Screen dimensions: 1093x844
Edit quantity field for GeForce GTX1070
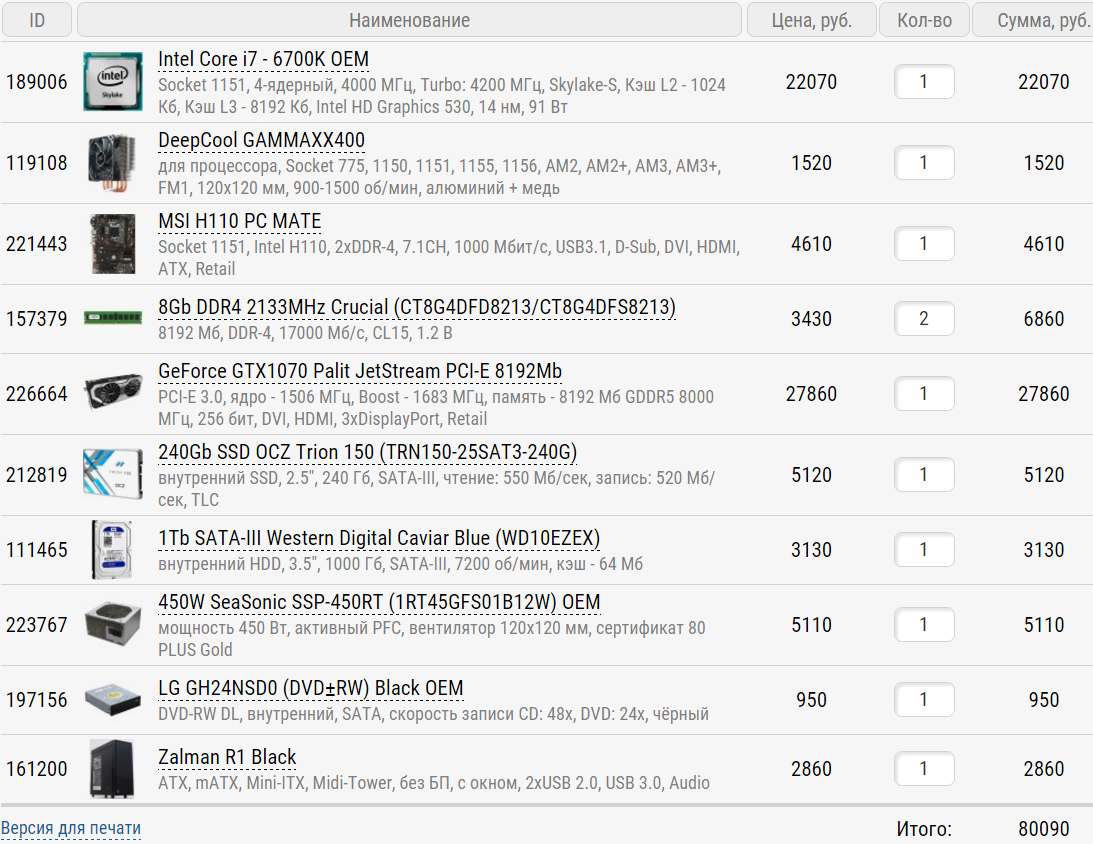coord(924,394)
